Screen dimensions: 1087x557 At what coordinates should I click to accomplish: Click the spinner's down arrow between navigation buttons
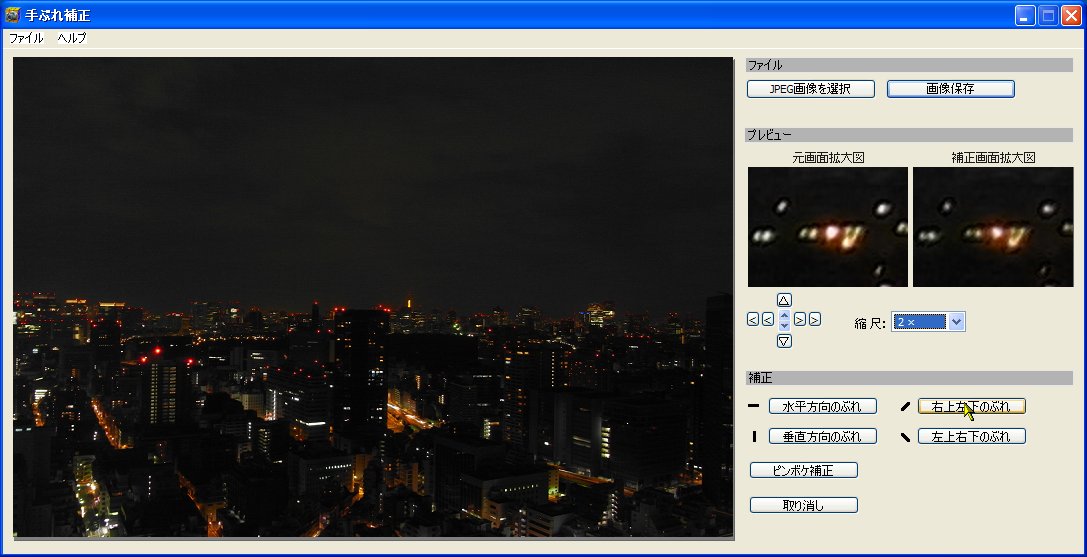click(x=784, y=325)
